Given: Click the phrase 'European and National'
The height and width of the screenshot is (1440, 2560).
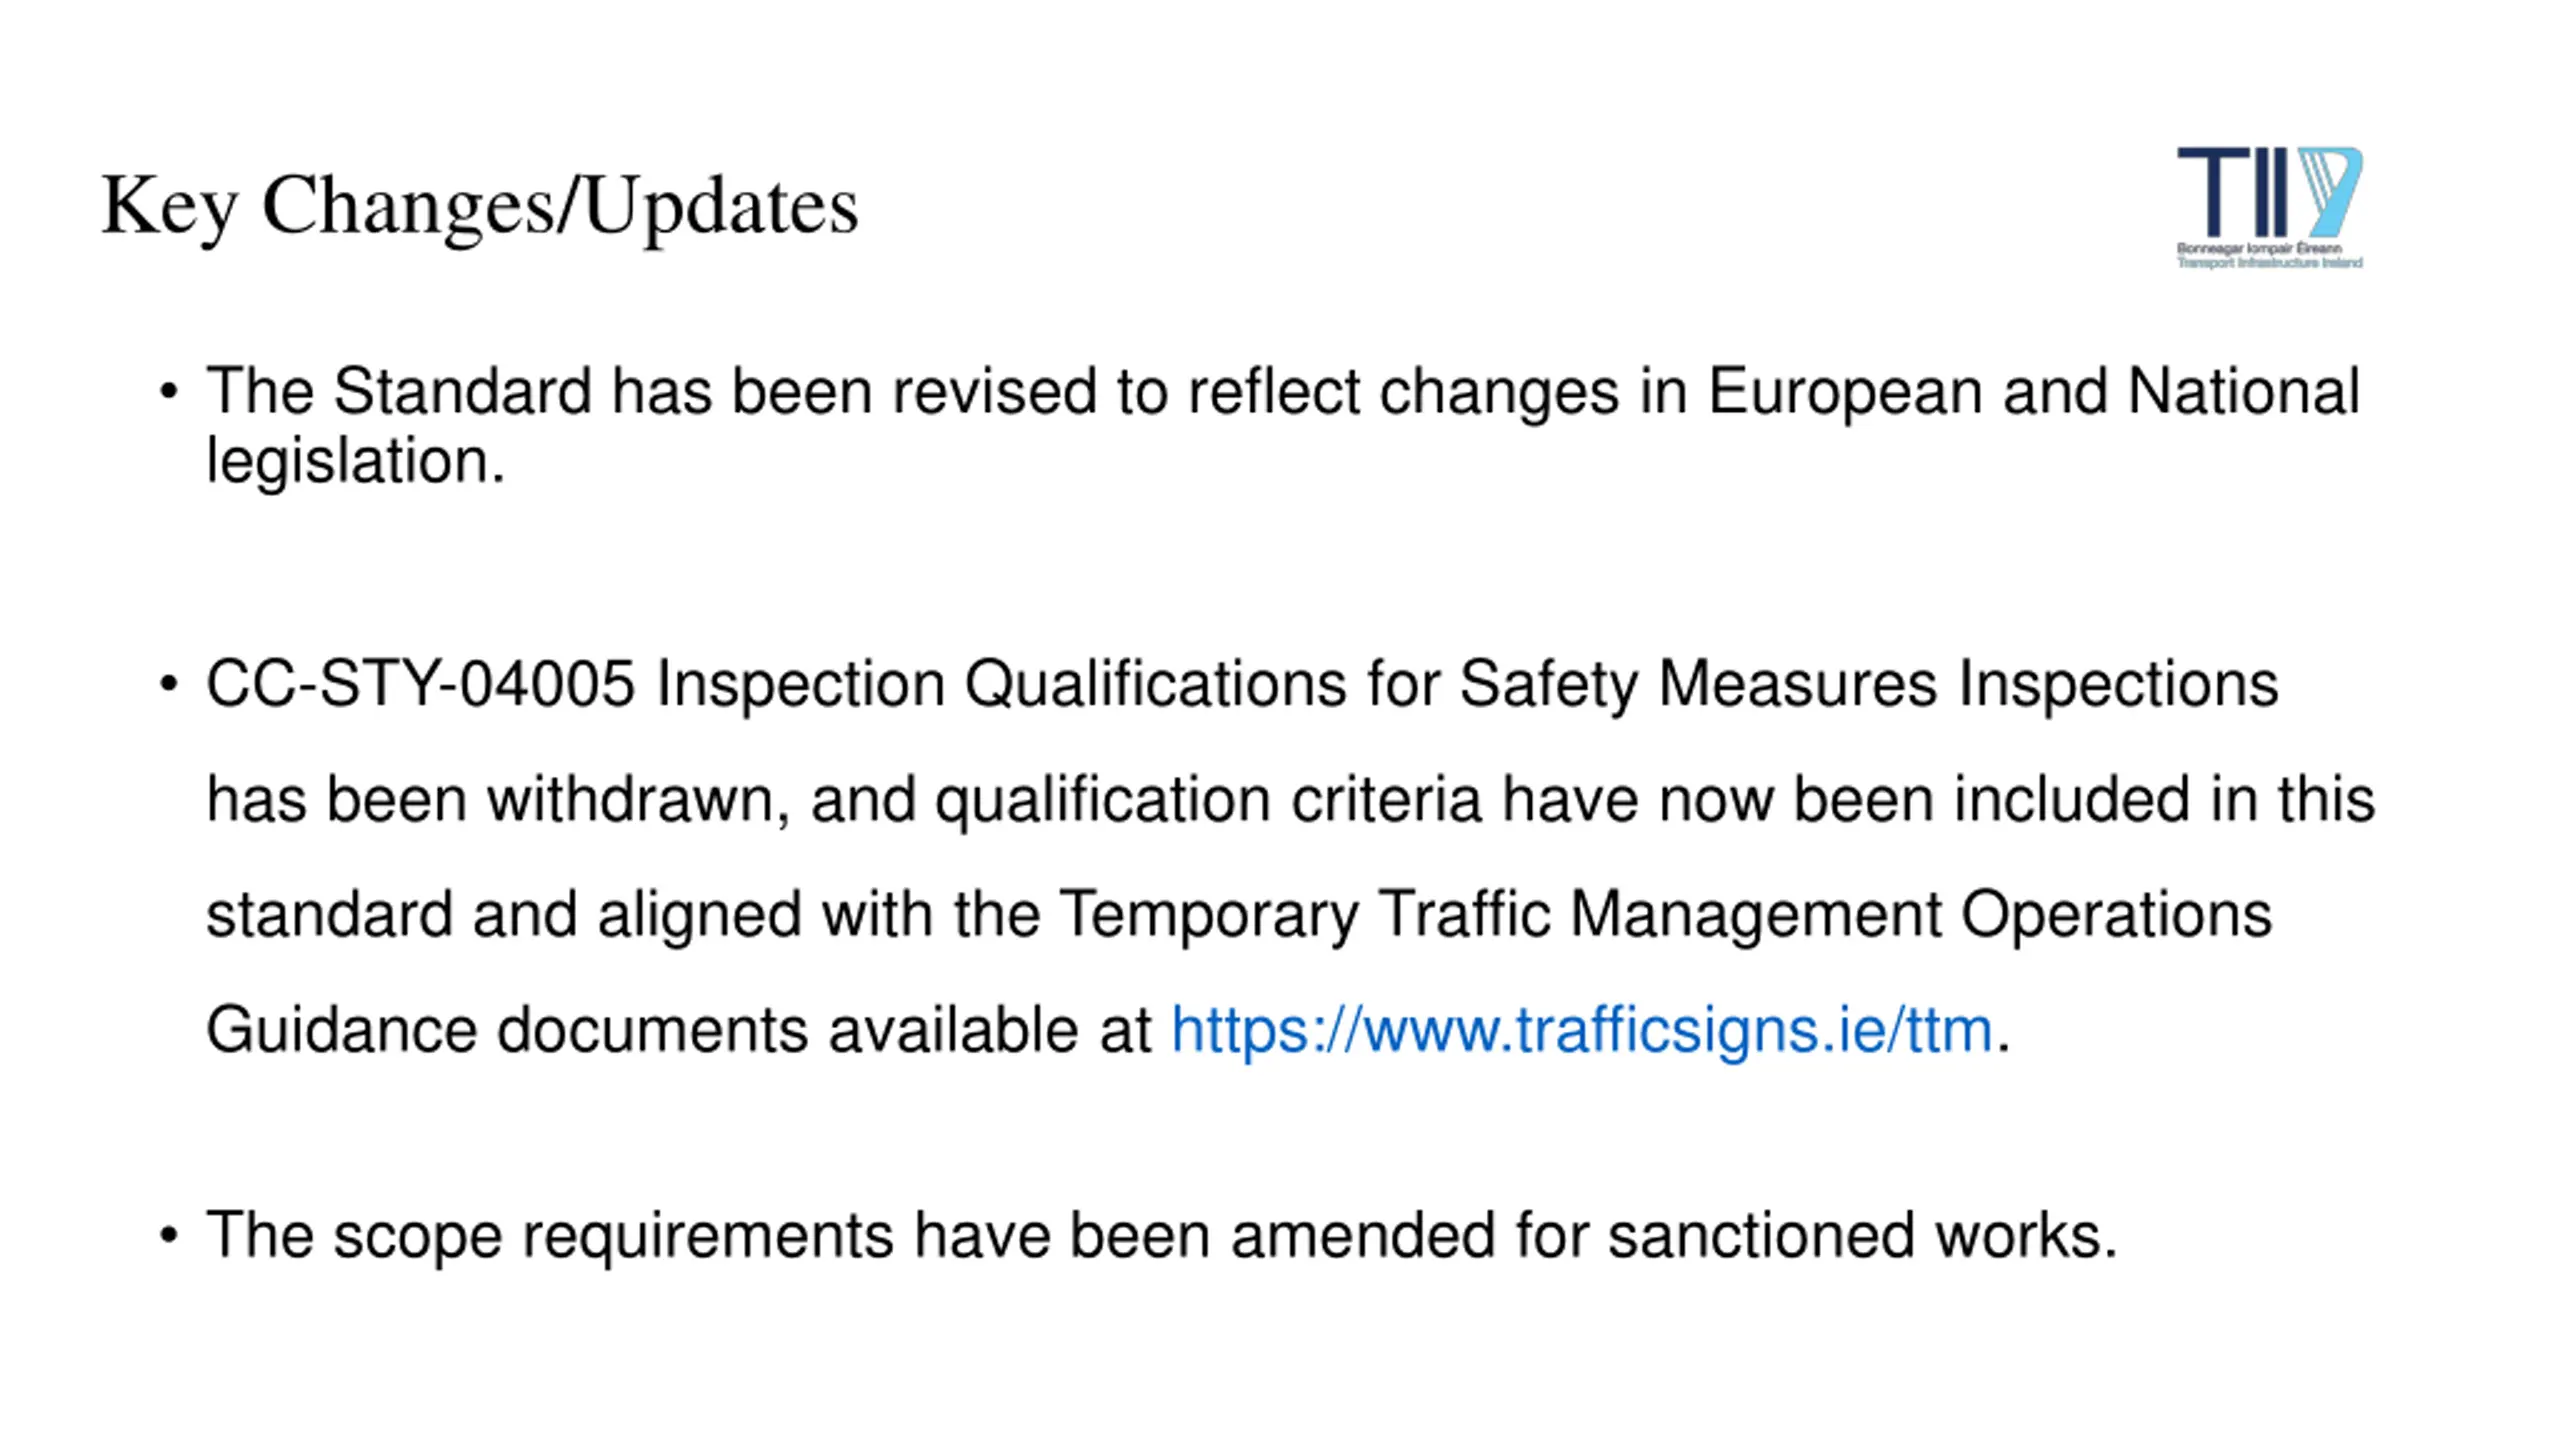Looking at the screenshot, I should 2034,392.
